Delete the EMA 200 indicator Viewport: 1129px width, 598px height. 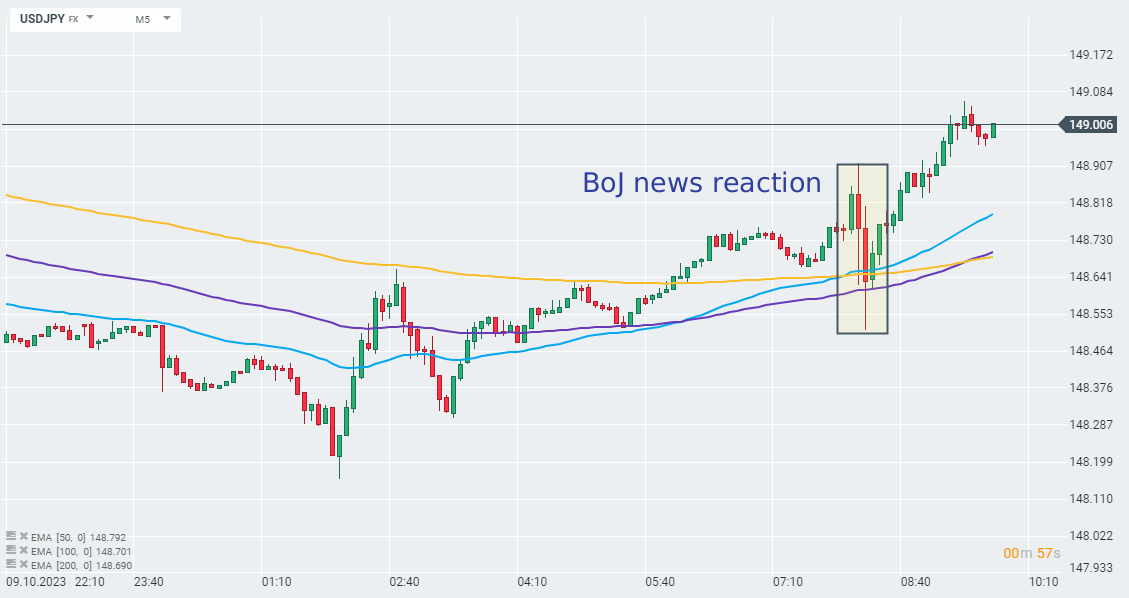[23, 565]
